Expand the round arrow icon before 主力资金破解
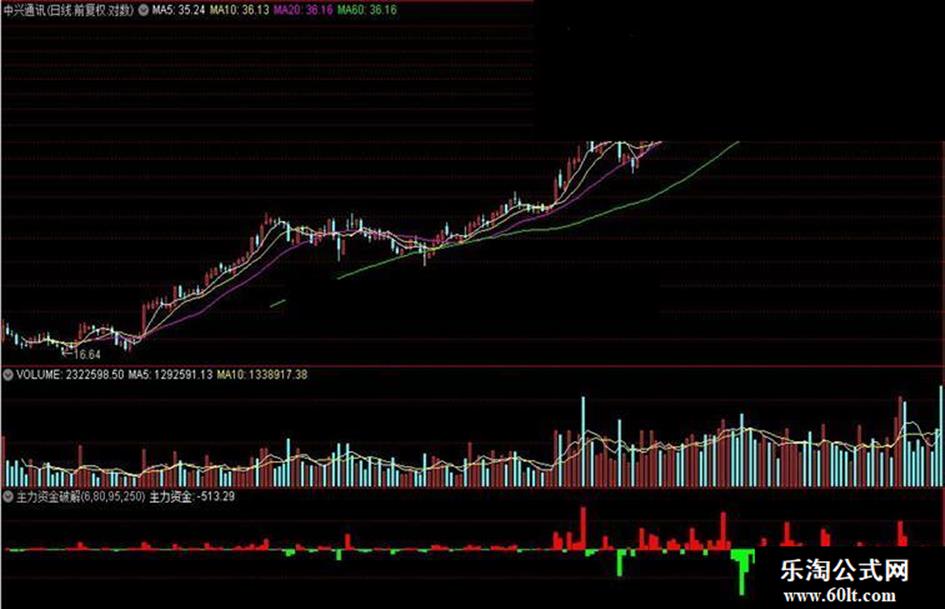 pyautogui.click(x=8, y=497)
